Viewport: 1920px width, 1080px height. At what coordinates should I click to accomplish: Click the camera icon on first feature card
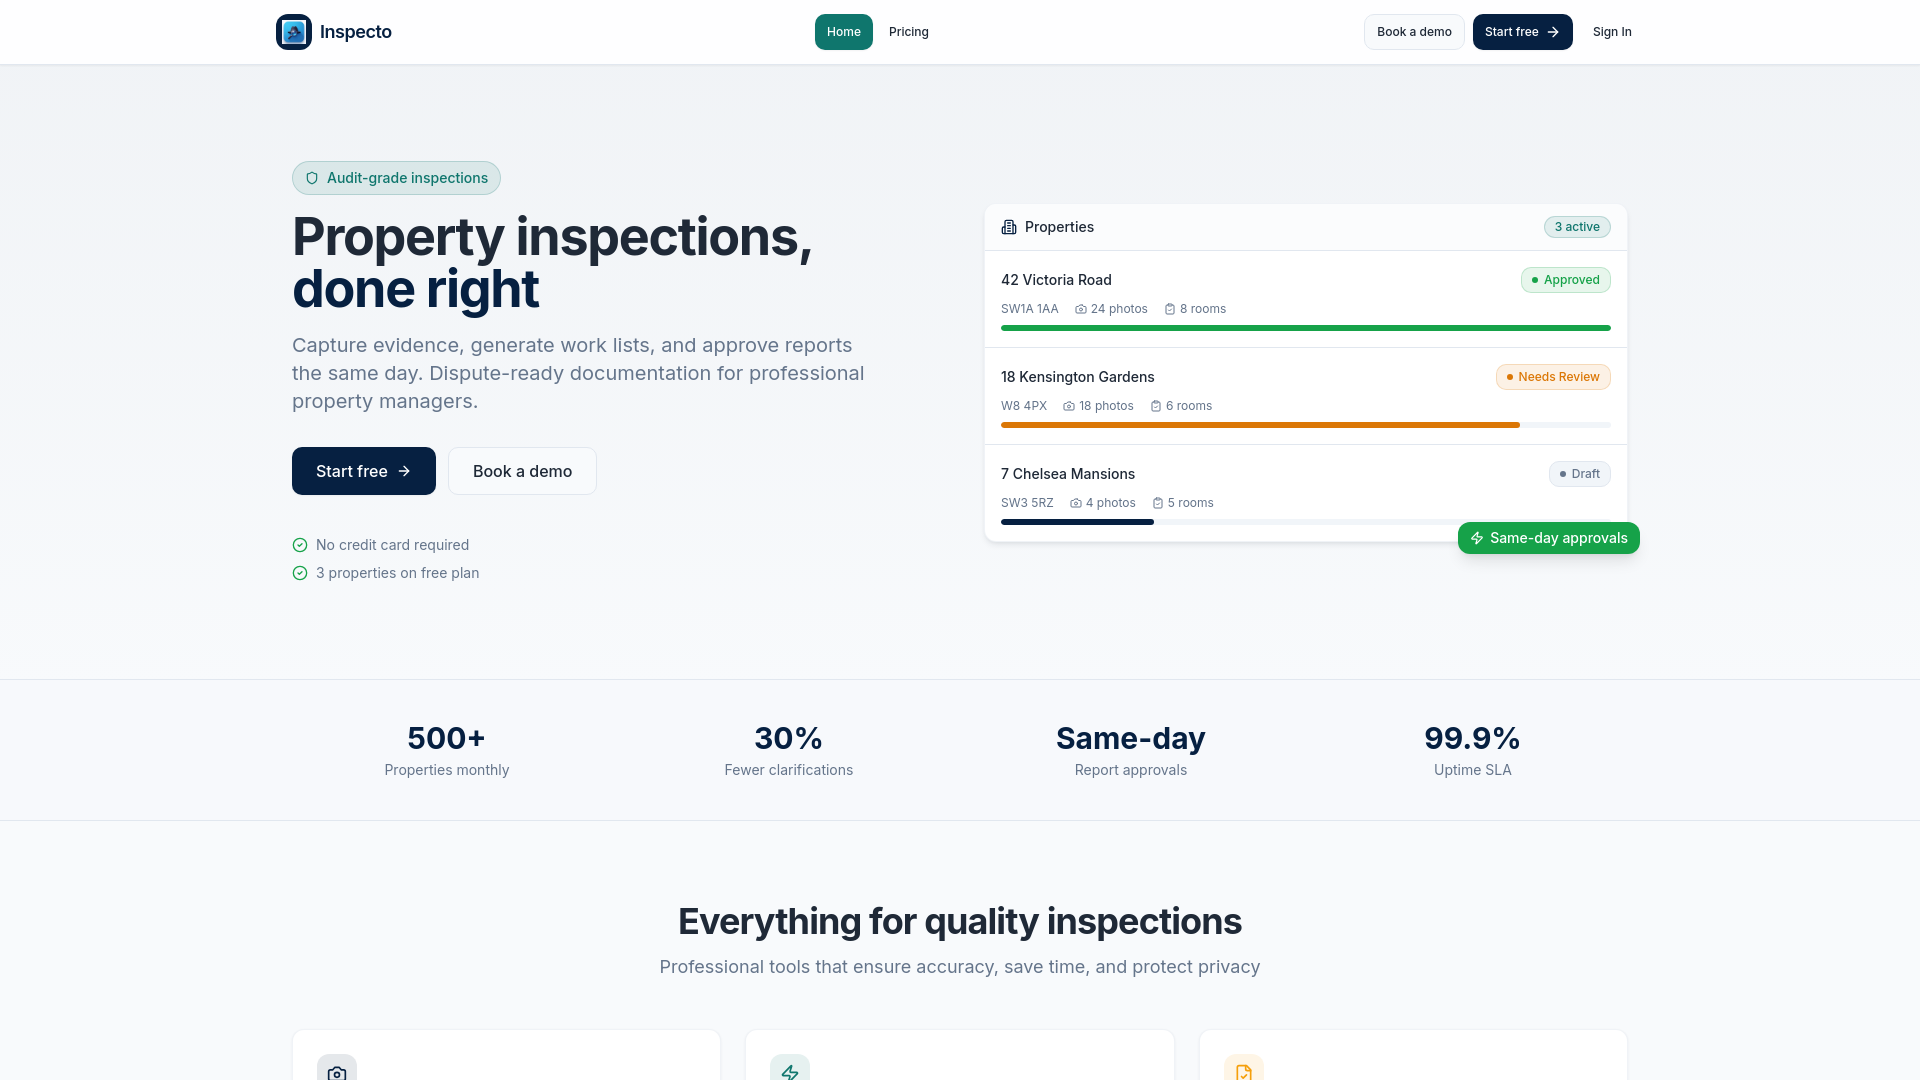point(337,1072)
